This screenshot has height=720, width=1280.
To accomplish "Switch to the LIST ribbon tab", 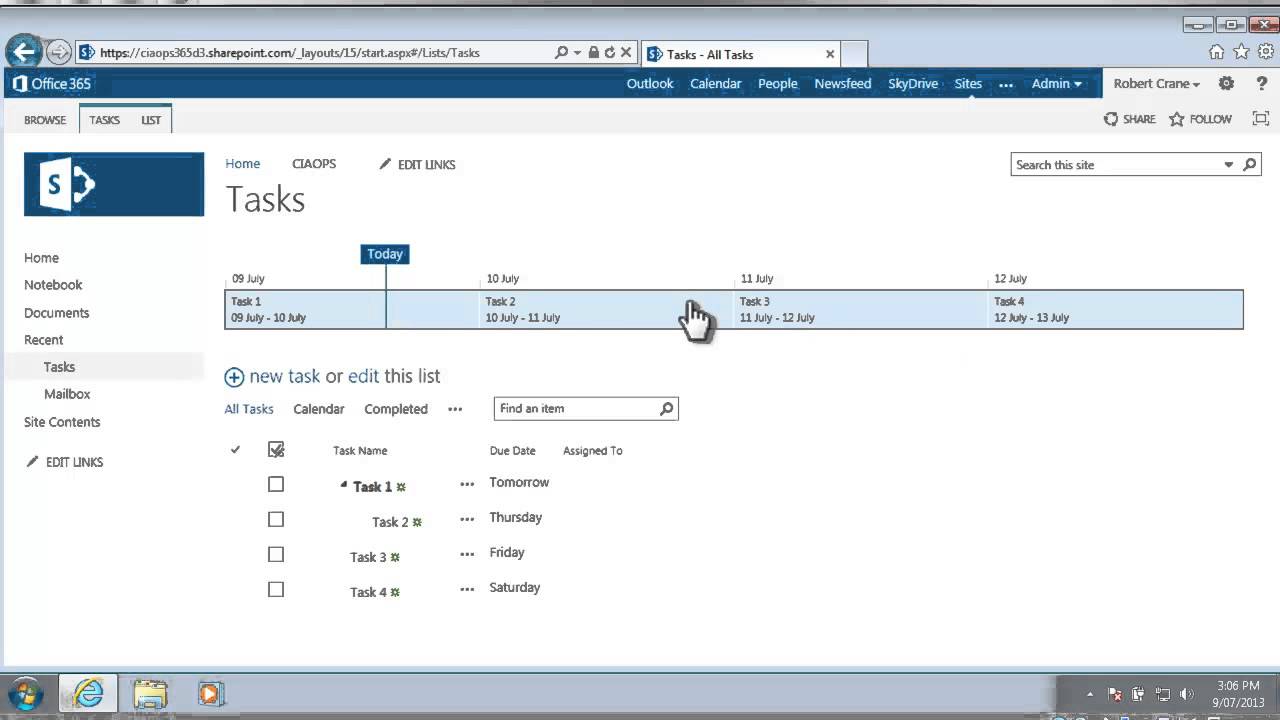I will pyautogui.click(x=151, y=120).
